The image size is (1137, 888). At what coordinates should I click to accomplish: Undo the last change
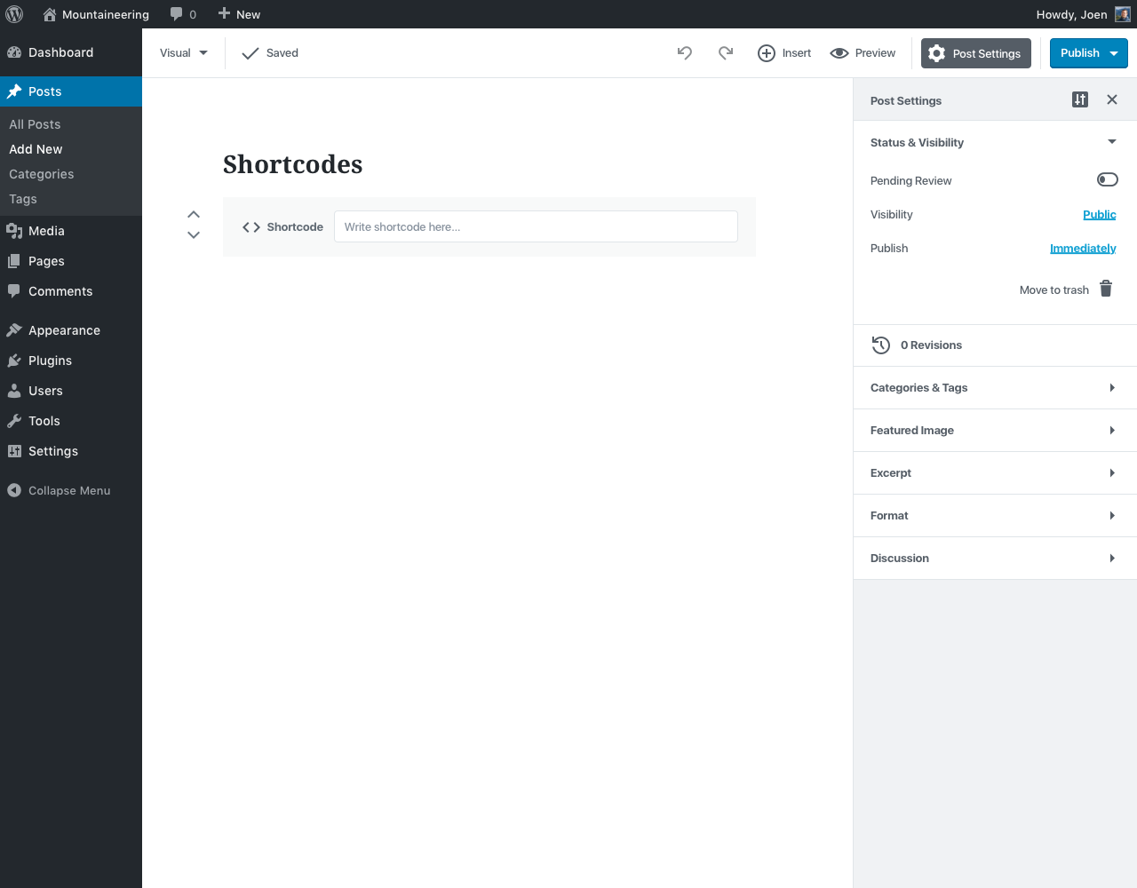point(685,53)
